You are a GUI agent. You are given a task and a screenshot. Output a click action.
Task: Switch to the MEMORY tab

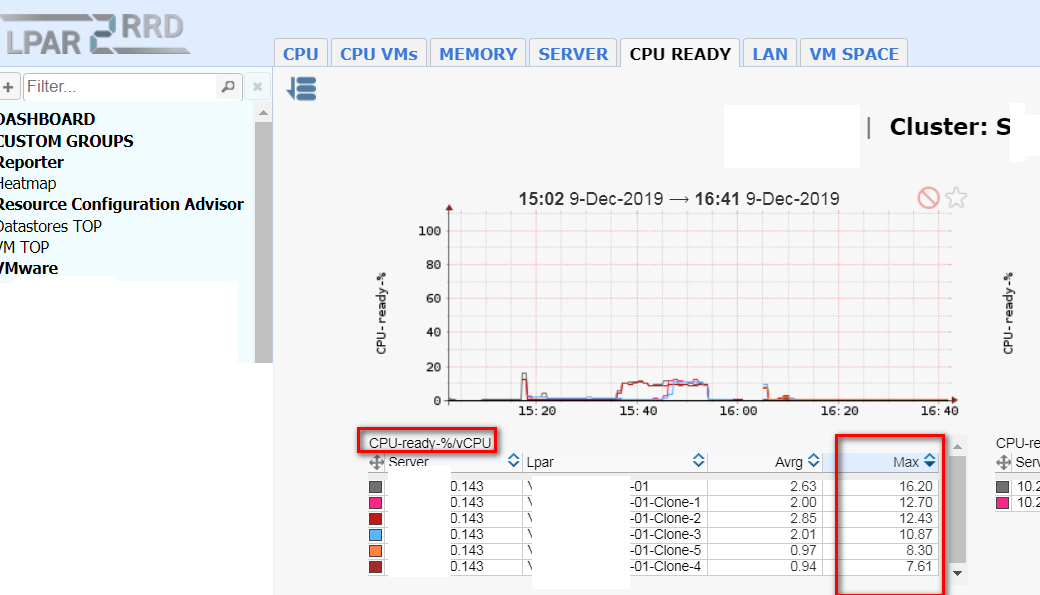coord(477,52)
